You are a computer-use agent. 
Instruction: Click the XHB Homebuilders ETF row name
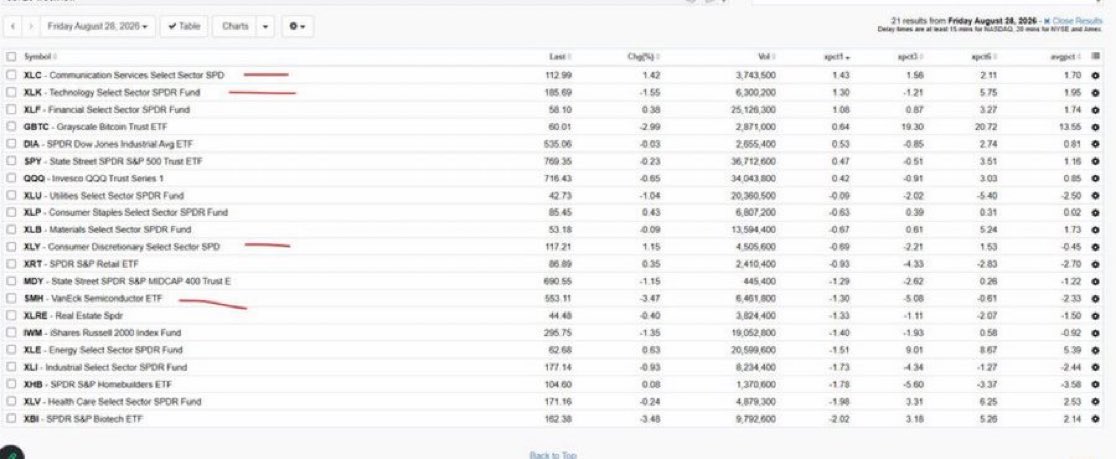point(98,385)
